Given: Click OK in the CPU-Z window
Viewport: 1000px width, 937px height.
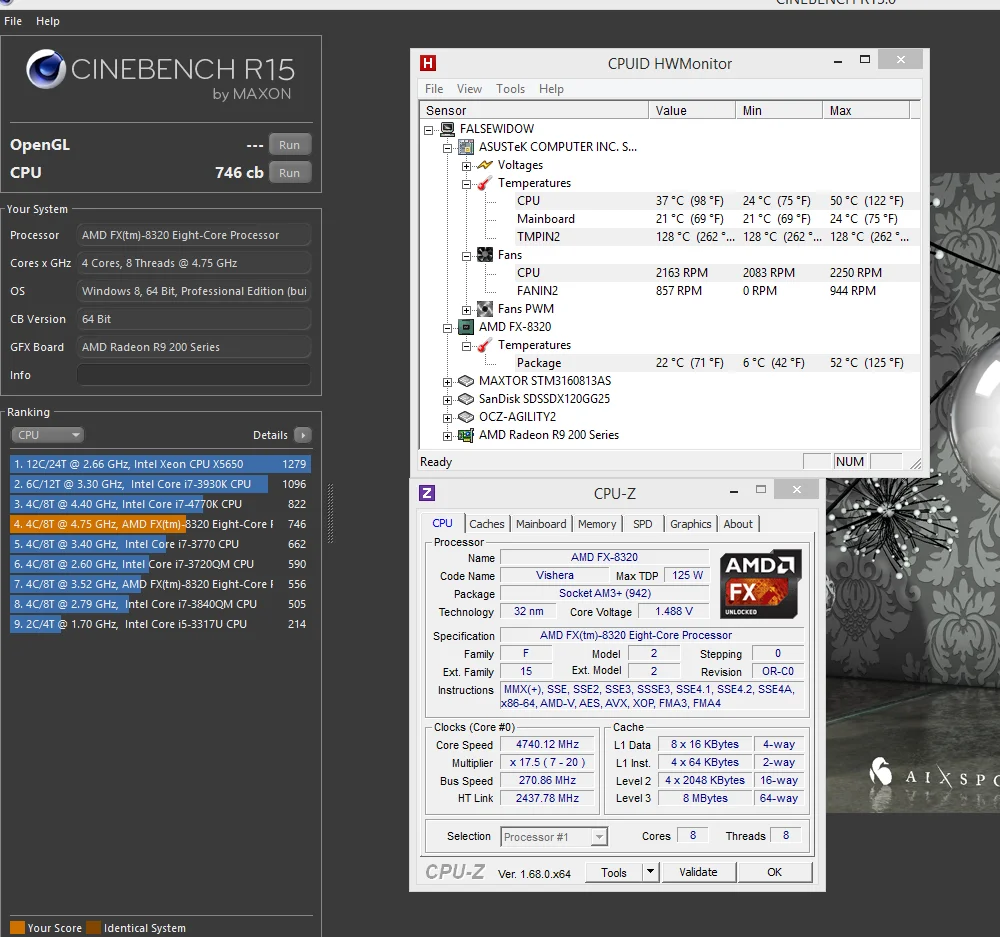Looking at the screenshot, I should coord(774,872).
